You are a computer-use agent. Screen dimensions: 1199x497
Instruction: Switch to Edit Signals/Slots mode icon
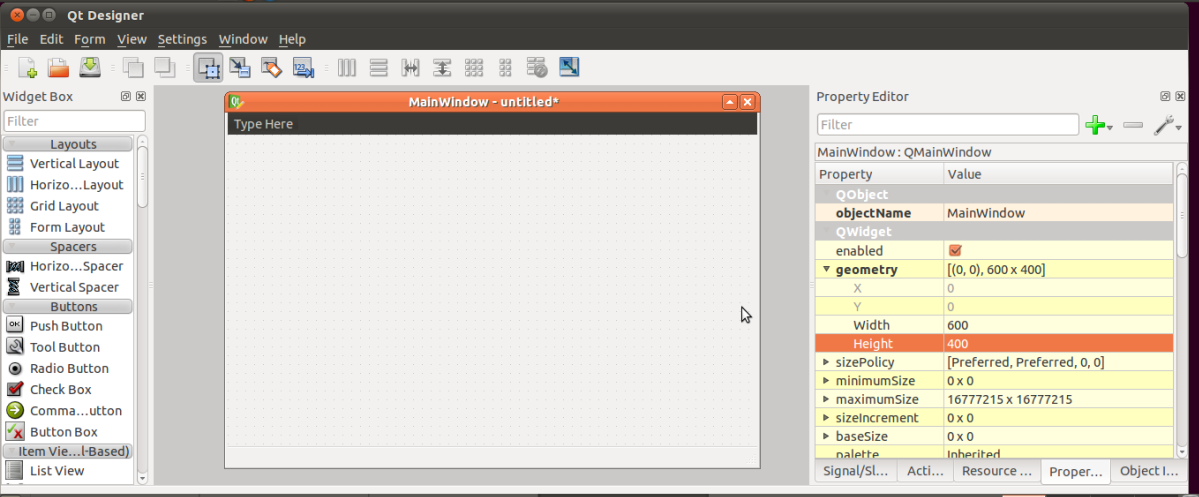pos(240,67)
